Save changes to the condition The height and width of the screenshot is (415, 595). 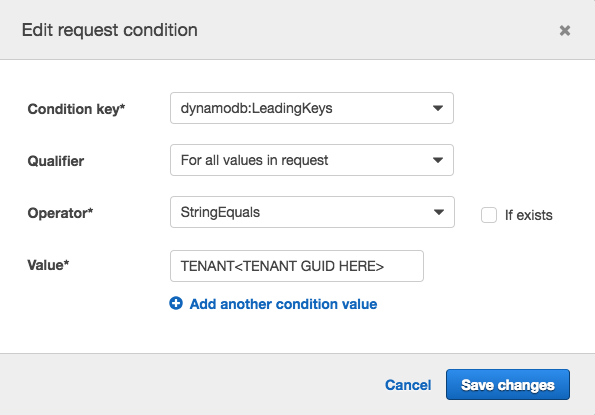[508, 385]
